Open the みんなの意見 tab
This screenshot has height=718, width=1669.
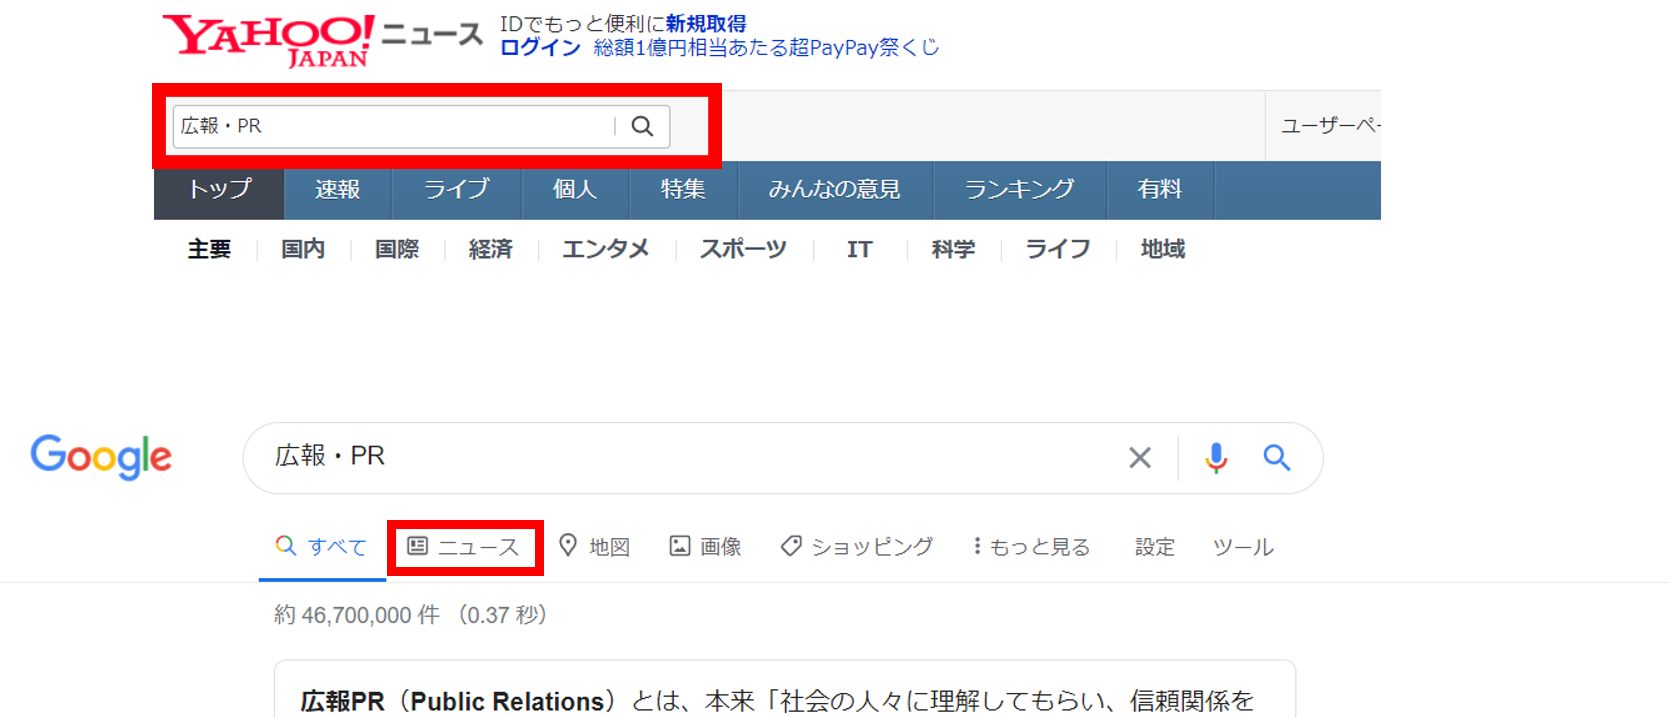coord(835,190)
